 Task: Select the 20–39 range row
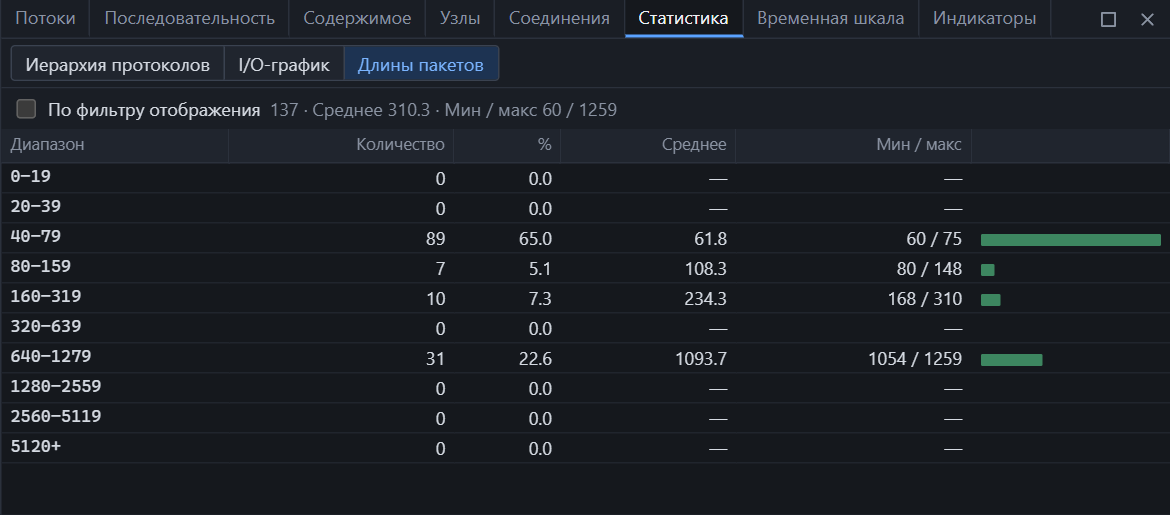[585, 207]
